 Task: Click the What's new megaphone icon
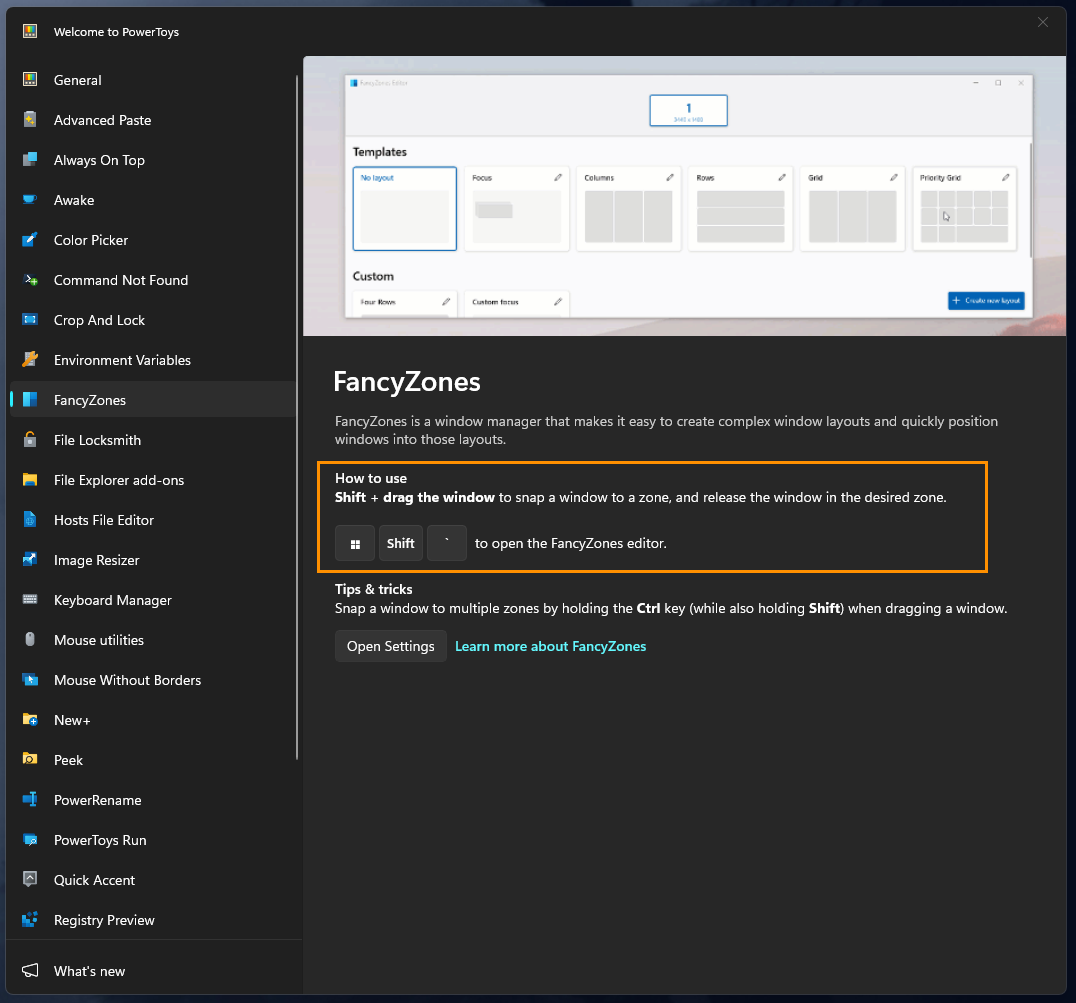tap(30, 971)
